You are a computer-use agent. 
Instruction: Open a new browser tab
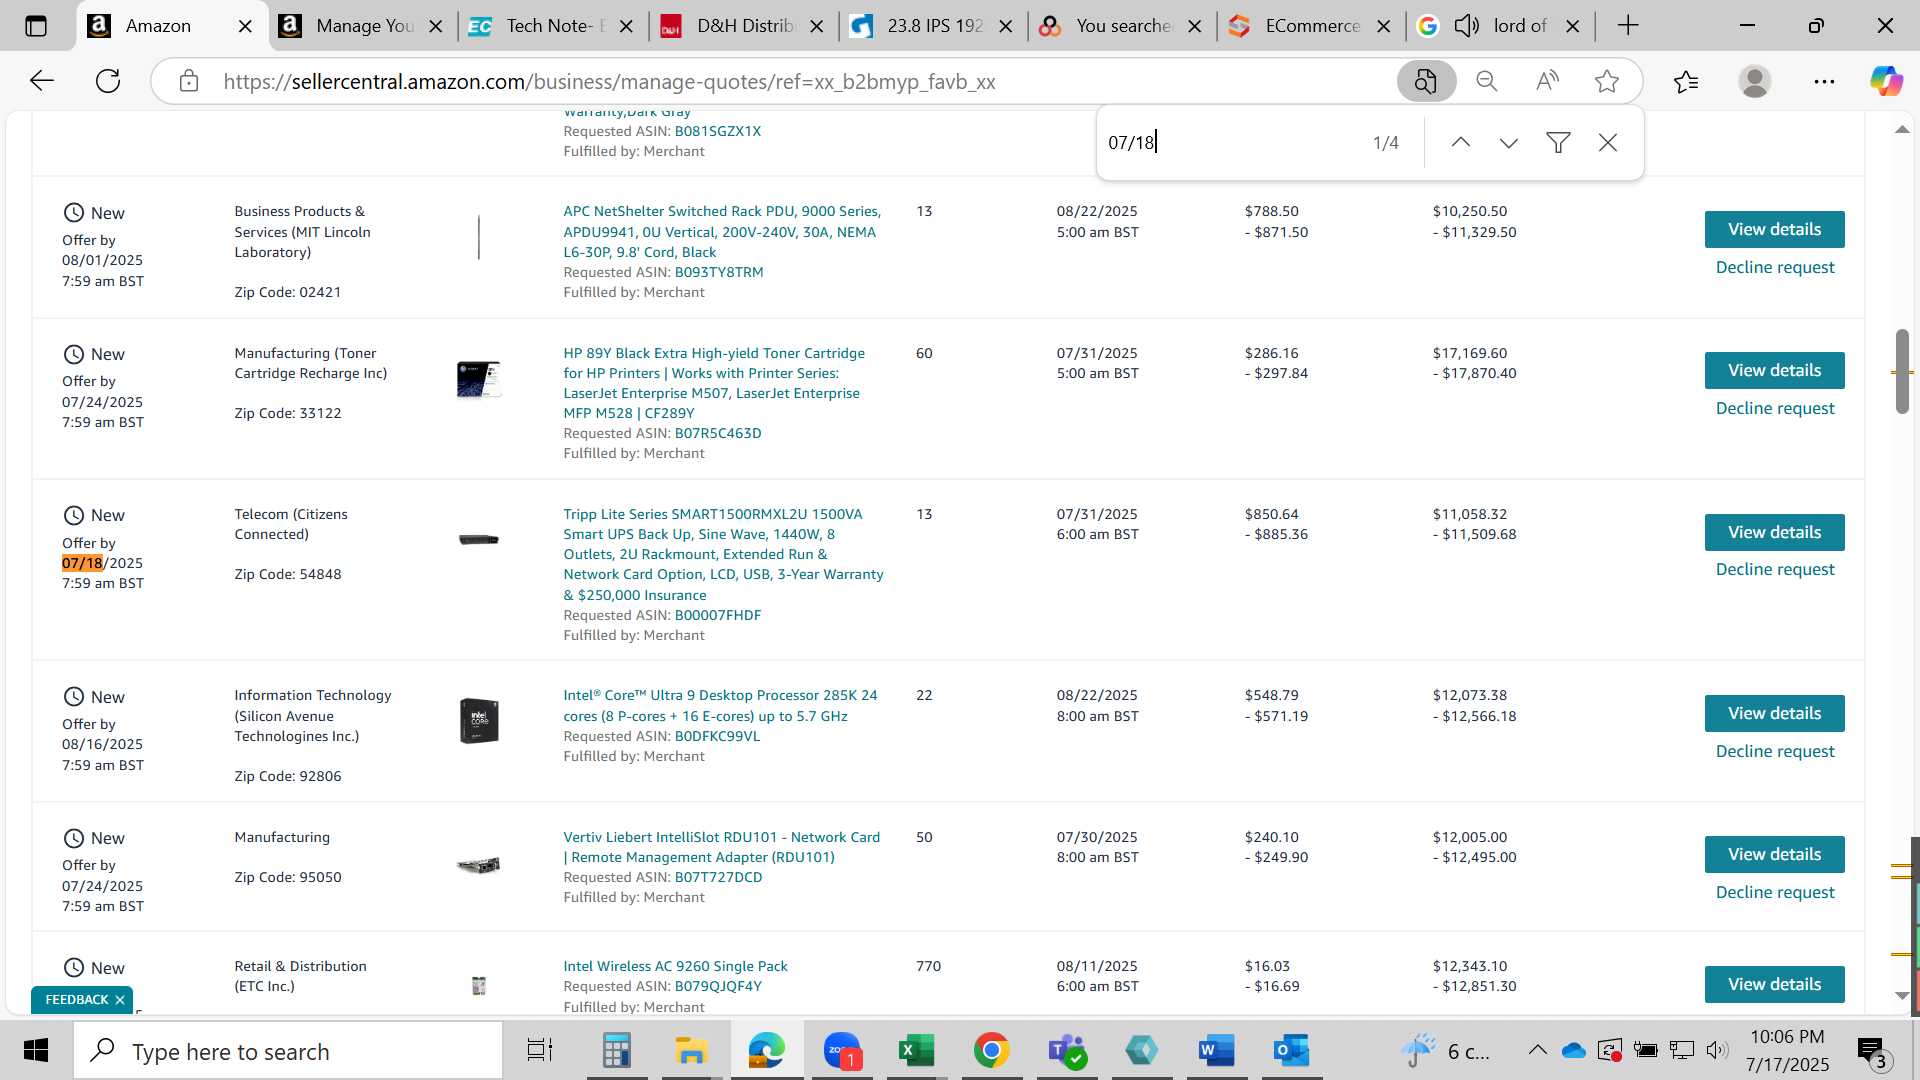(1628, 26)
